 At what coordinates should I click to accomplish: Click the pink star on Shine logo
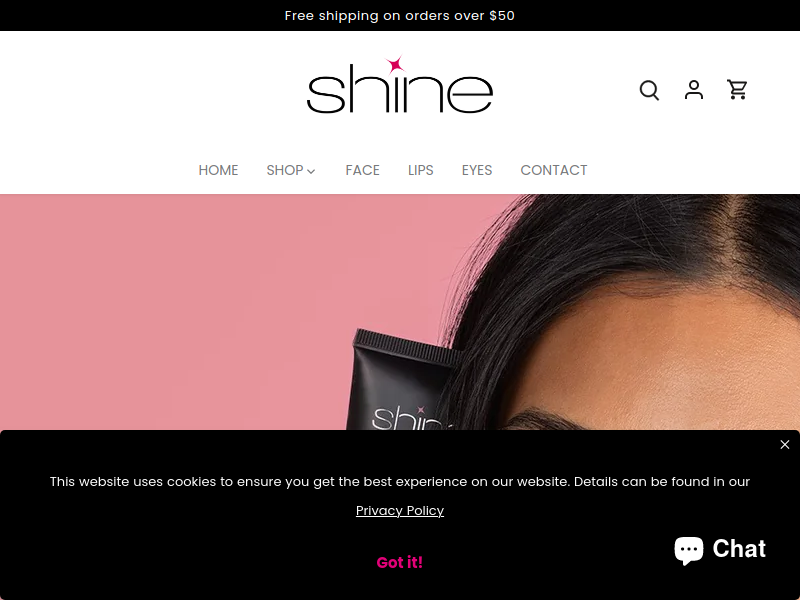pyautogui.click(x=394, y=64)
